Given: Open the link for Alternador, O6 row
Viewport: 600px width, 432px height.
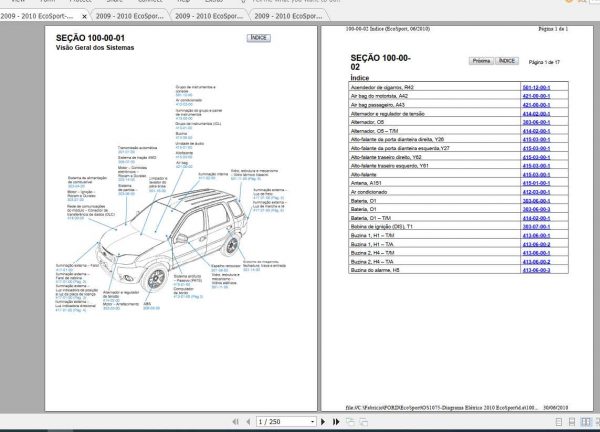Looking at the screenshot, I should [x=536, y=122].
